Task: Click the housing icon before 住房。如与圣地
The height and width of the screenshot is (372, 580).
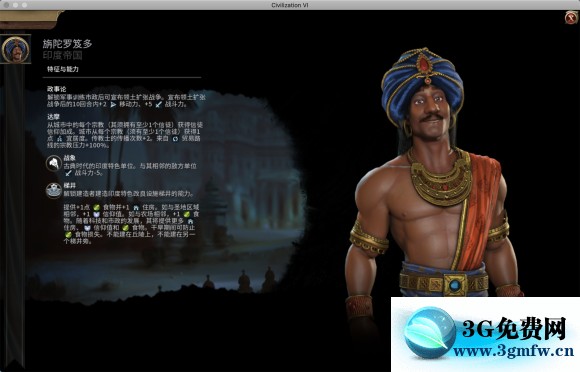Action: pos(136,207)
